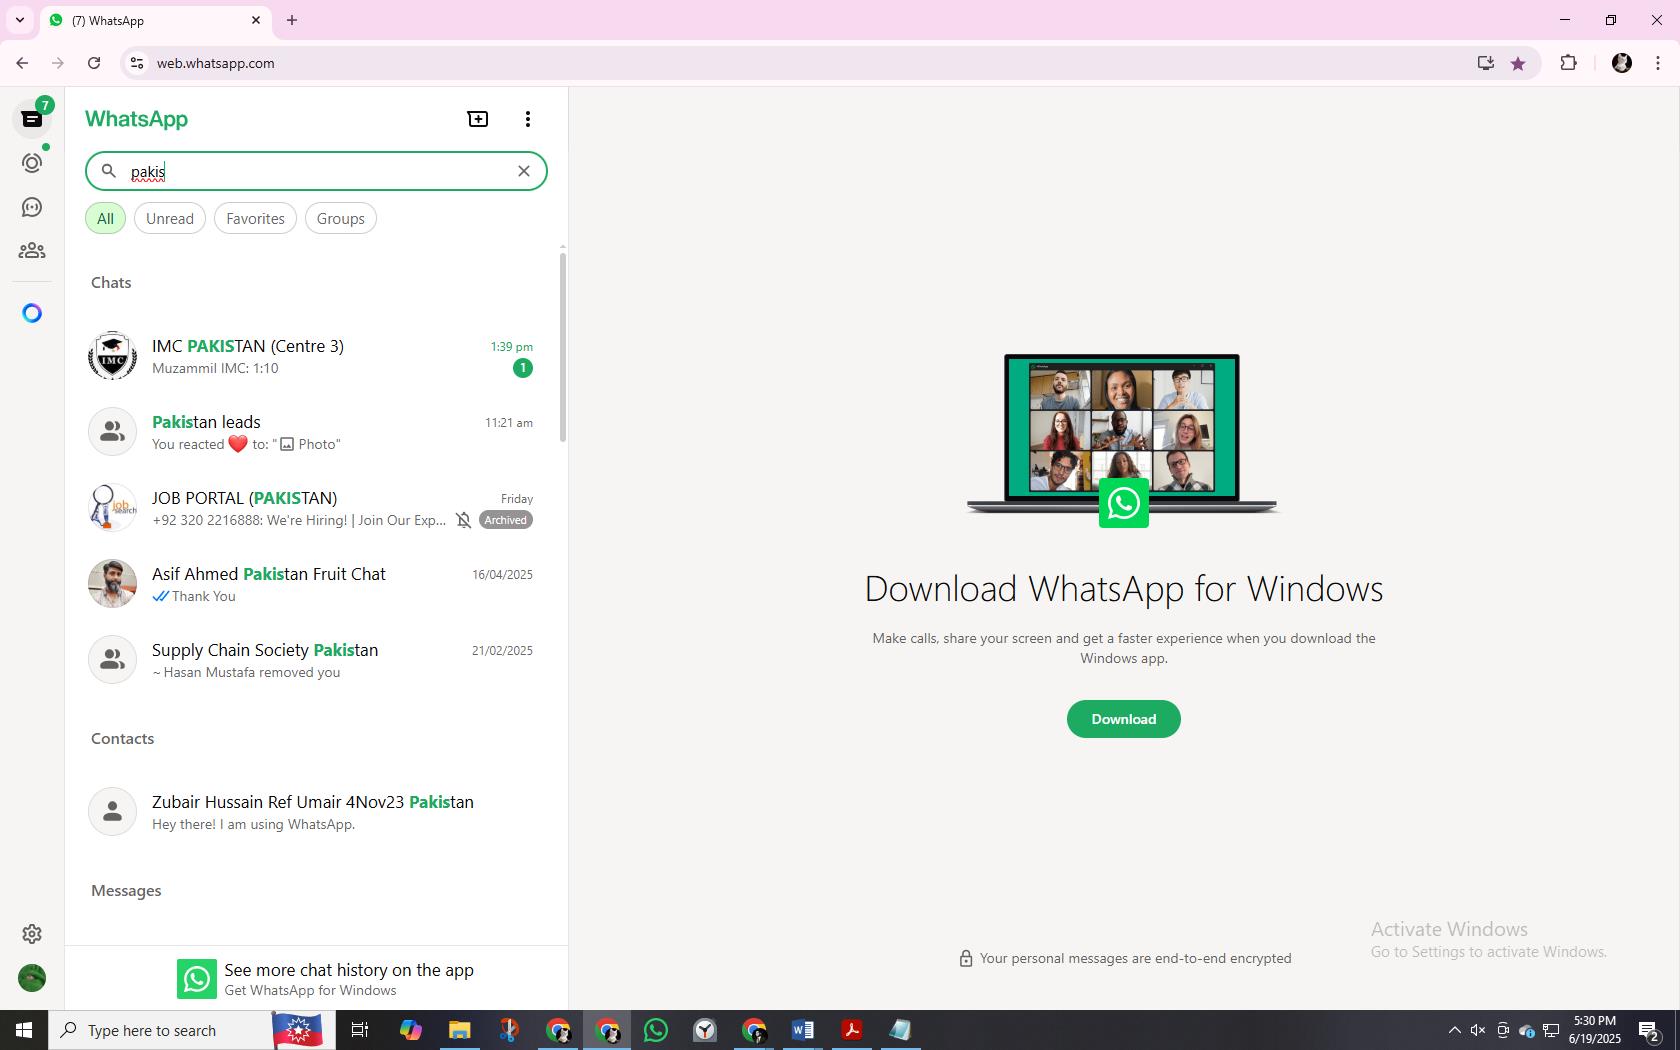Click the unread badge on IMC PAKISTAN chat
The image size is (1680, 1050).
pos(522,368)
